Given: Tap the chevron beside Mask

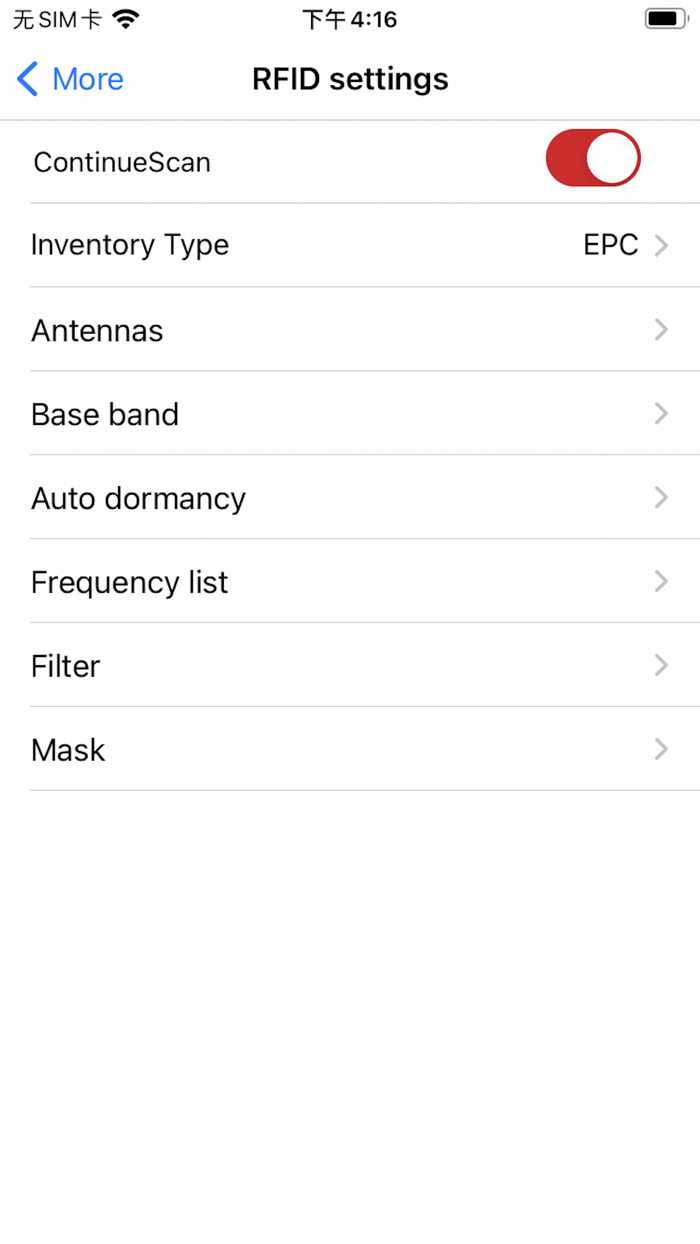Looking at the screenshot, I should point(661,749).
